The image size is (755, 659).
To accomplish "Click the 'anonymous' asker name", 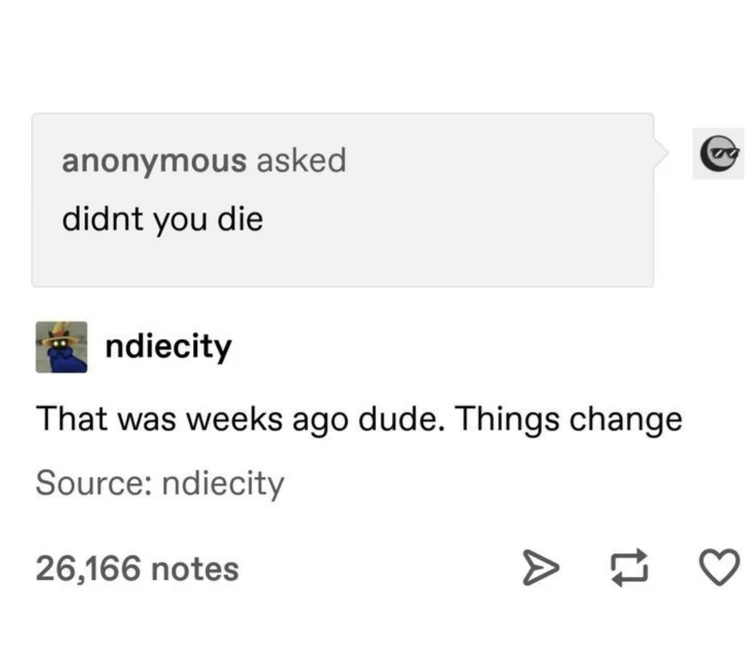I will tap(154, 160).
